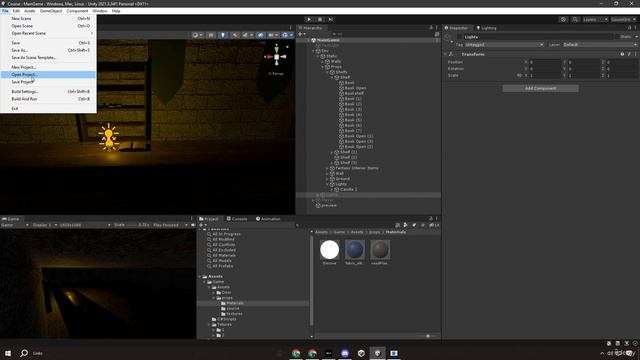This screenshot has width=640, height=360.
Task: Open the Static dropdown arrow in Inspector
Action: coord(636,37)
